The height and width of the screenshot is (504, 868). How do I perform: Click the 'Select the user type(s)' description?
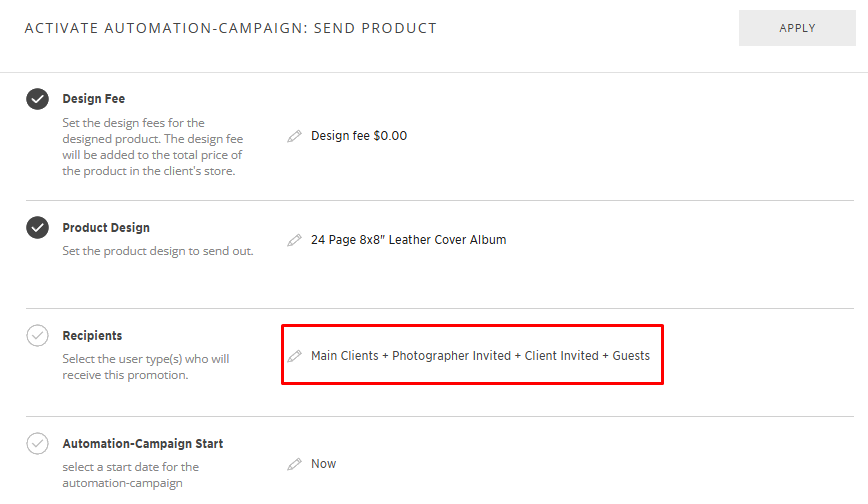(145, 367)
